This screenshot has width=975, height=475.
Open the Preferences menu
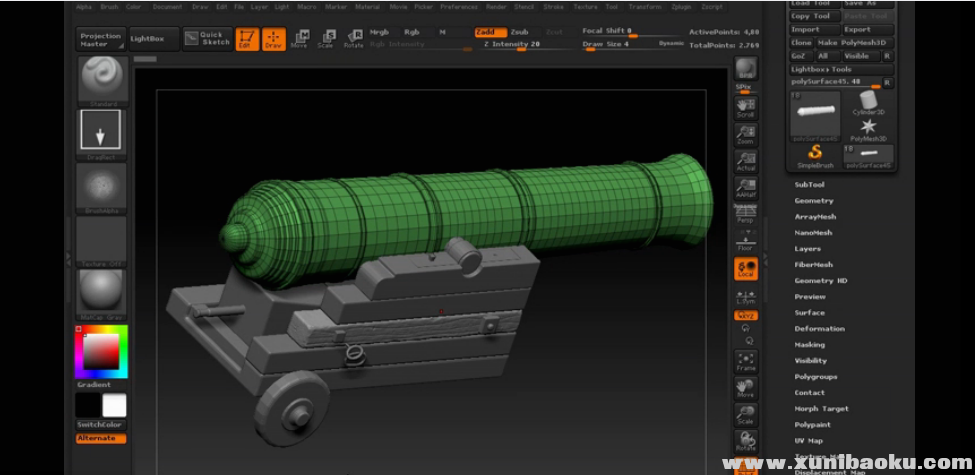coord(459,6)
